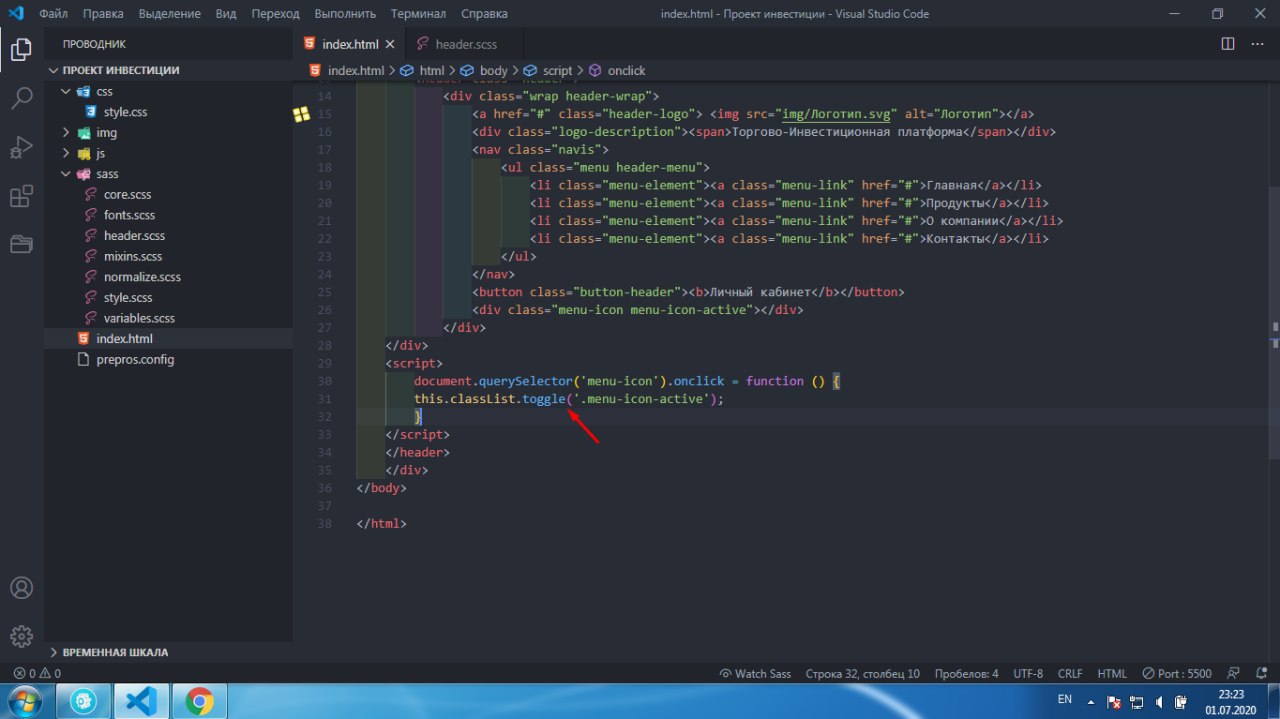Click the VS Code taskbar icon
Screen dimensions: 1280x719
(x=141, y=702)
